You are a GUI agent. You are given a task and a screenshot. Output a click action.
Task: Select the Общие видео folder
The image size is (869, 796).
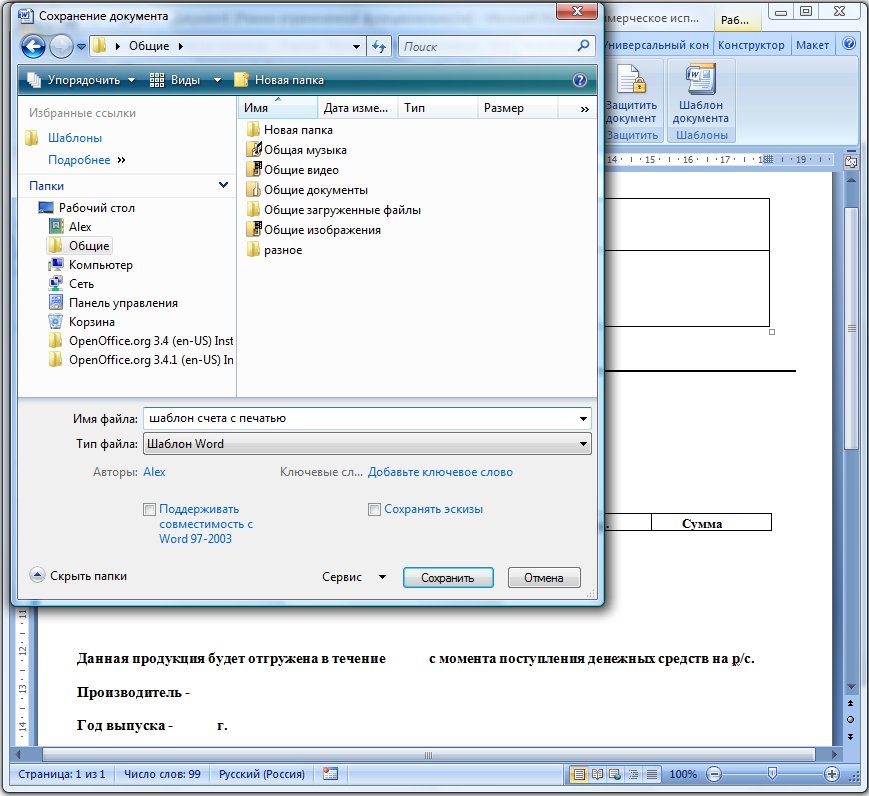click(x=293, y=170)
